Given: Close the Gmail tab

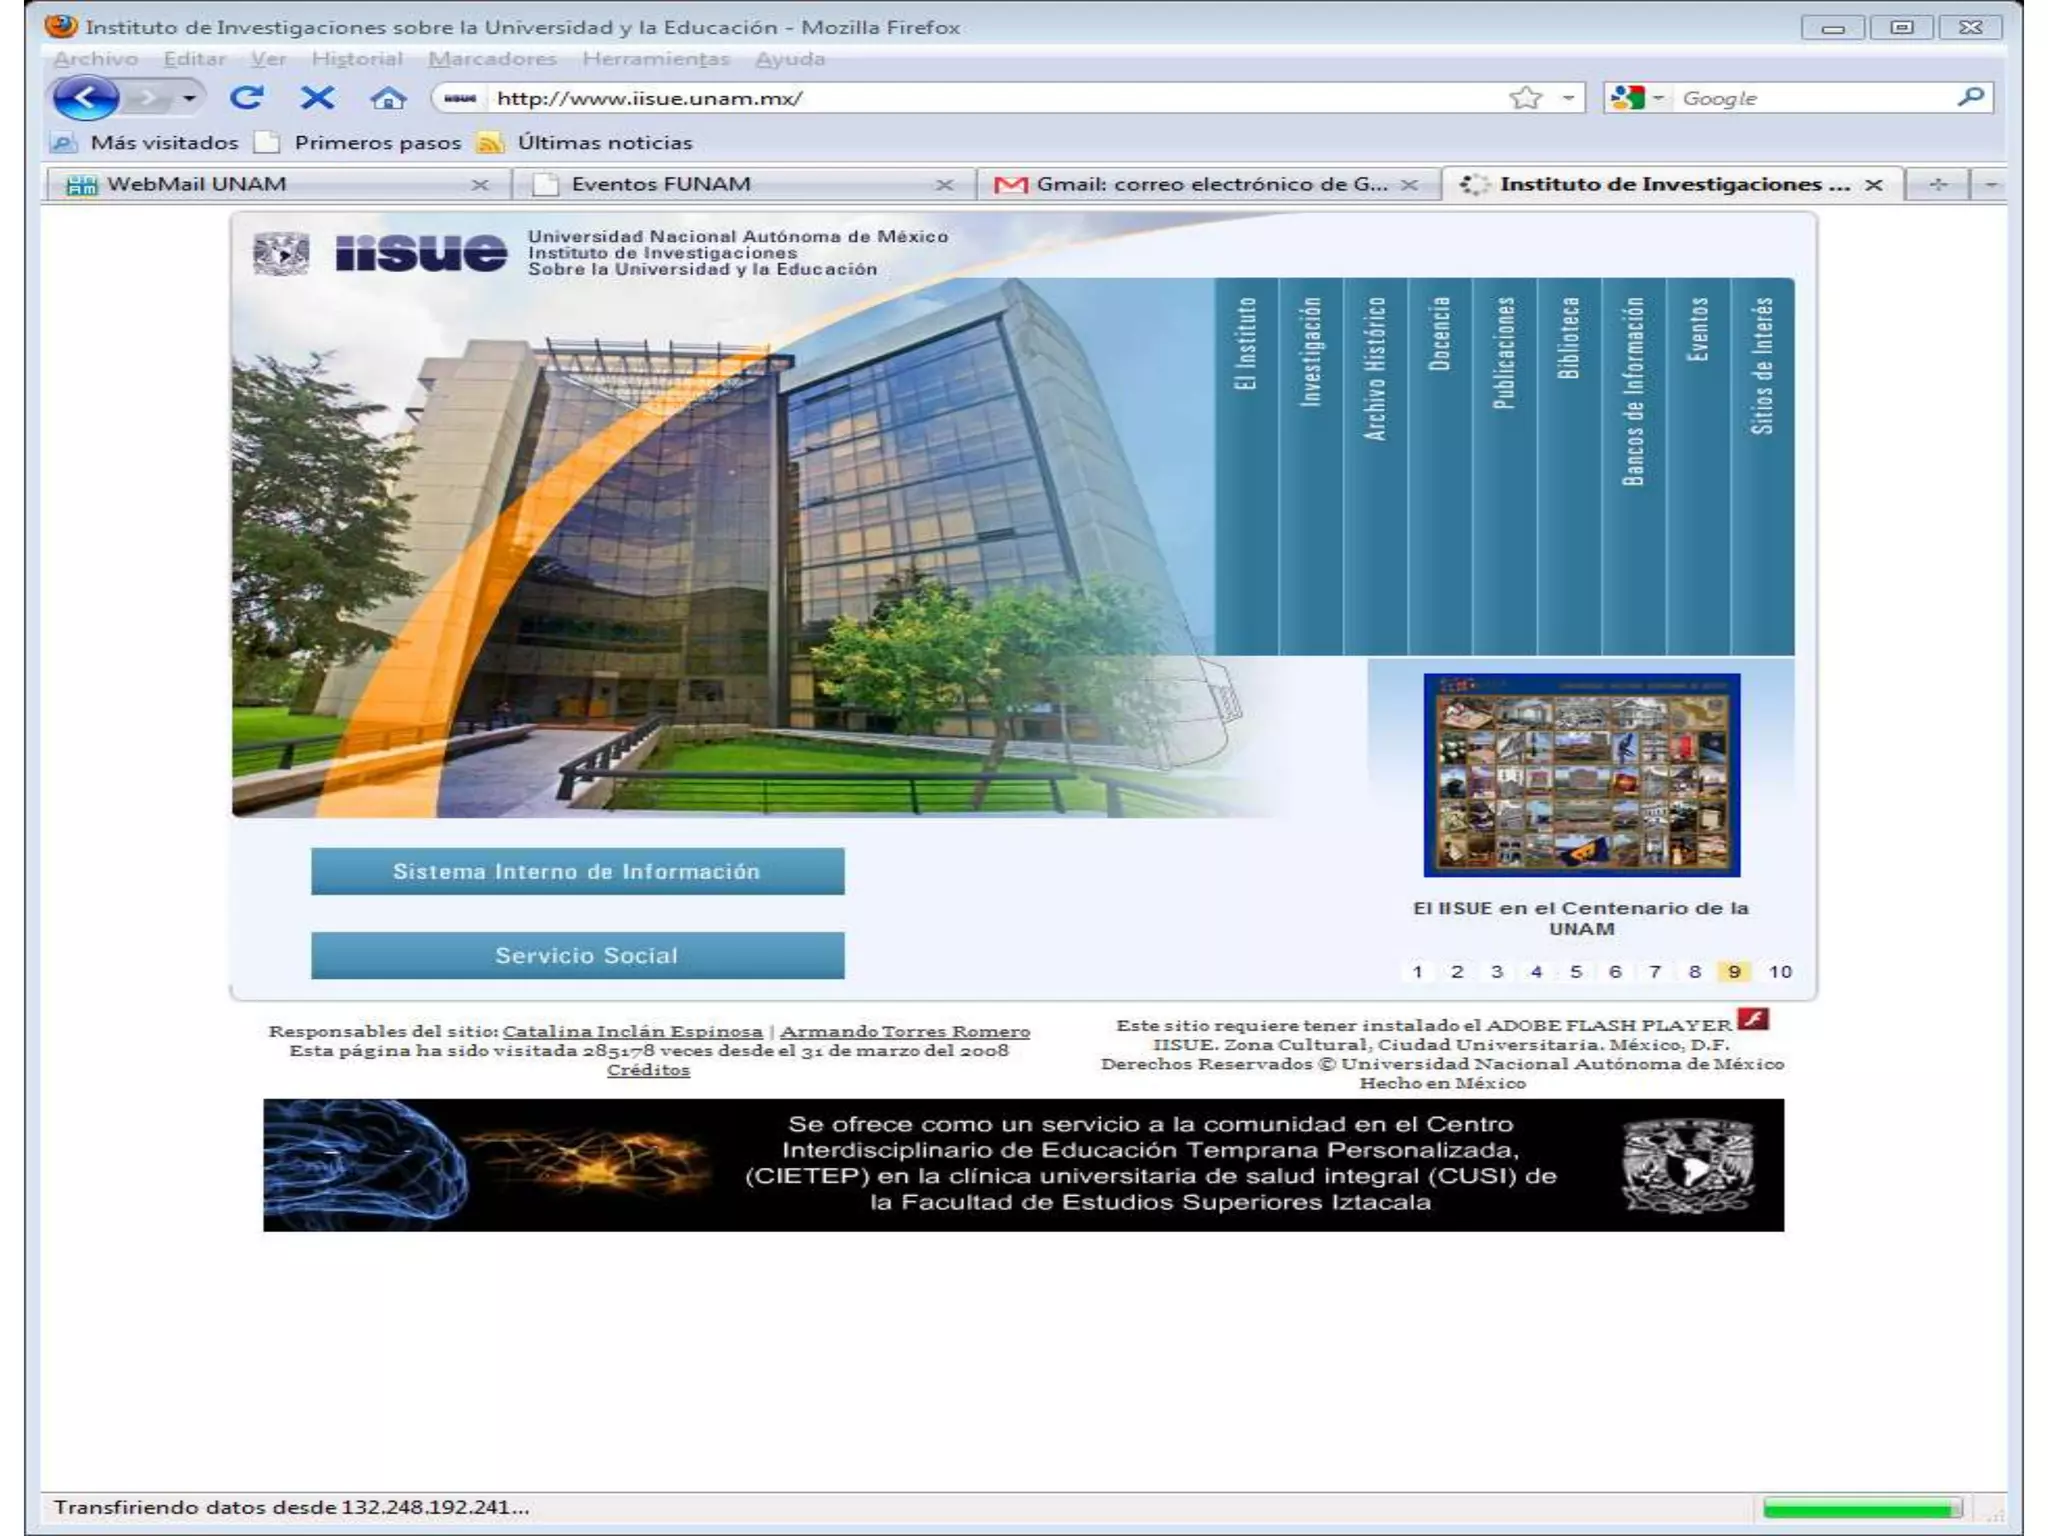Looking at the screenshot, I should 1409,185.
